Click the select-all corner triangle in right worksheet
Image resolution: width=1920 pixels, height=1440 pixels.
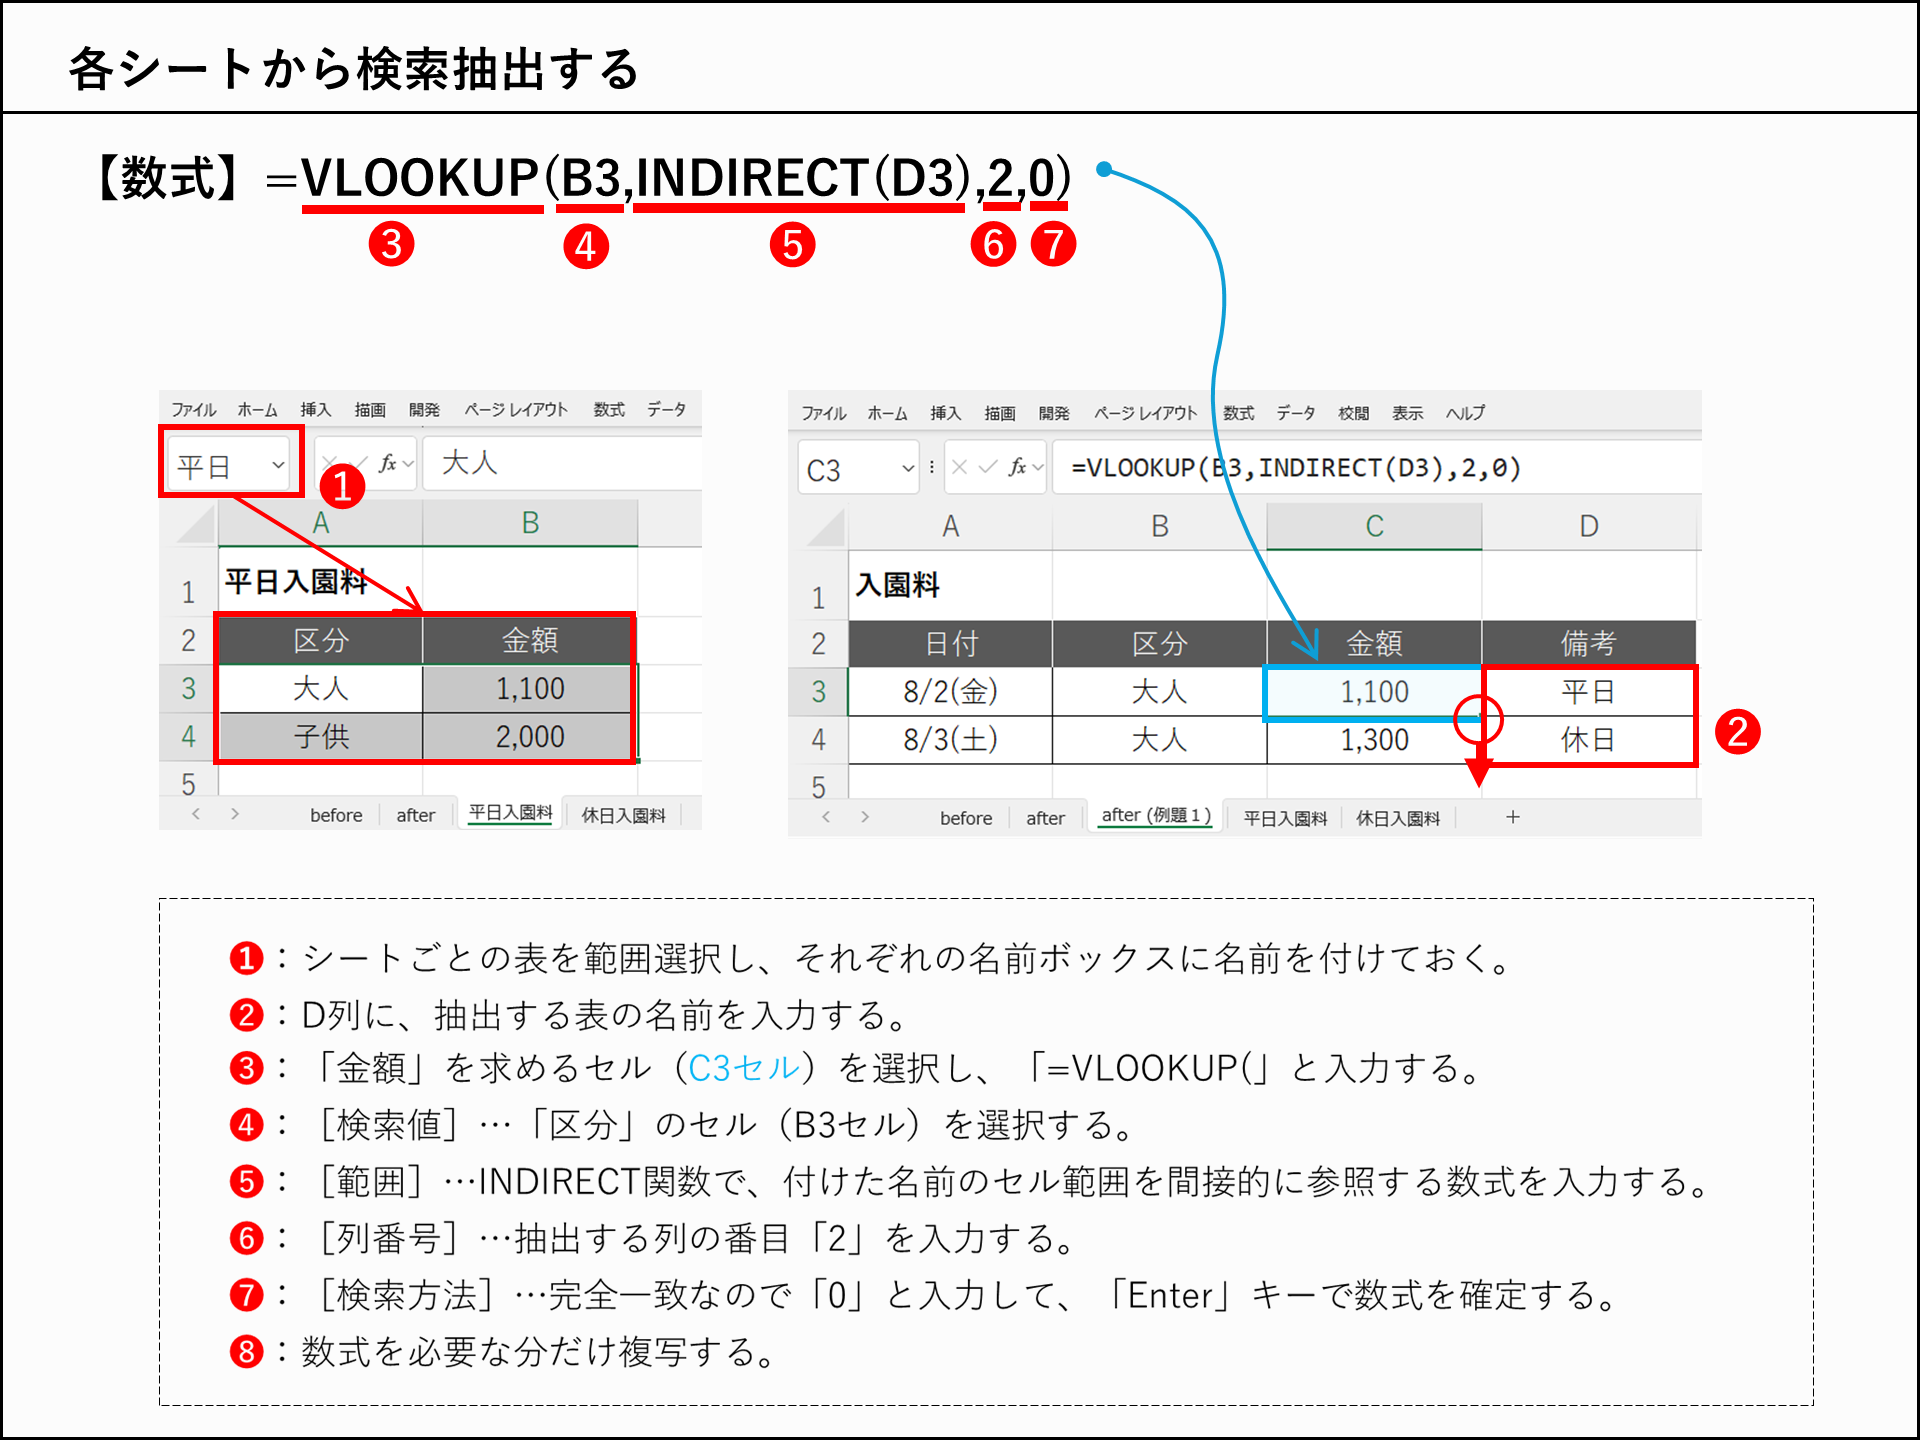point(826,526)
